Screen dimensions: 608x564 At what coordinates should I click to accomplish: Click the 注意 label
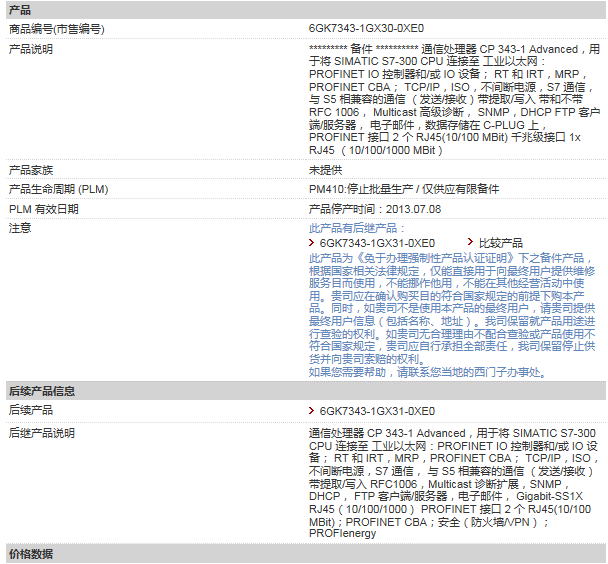[20, 228]
